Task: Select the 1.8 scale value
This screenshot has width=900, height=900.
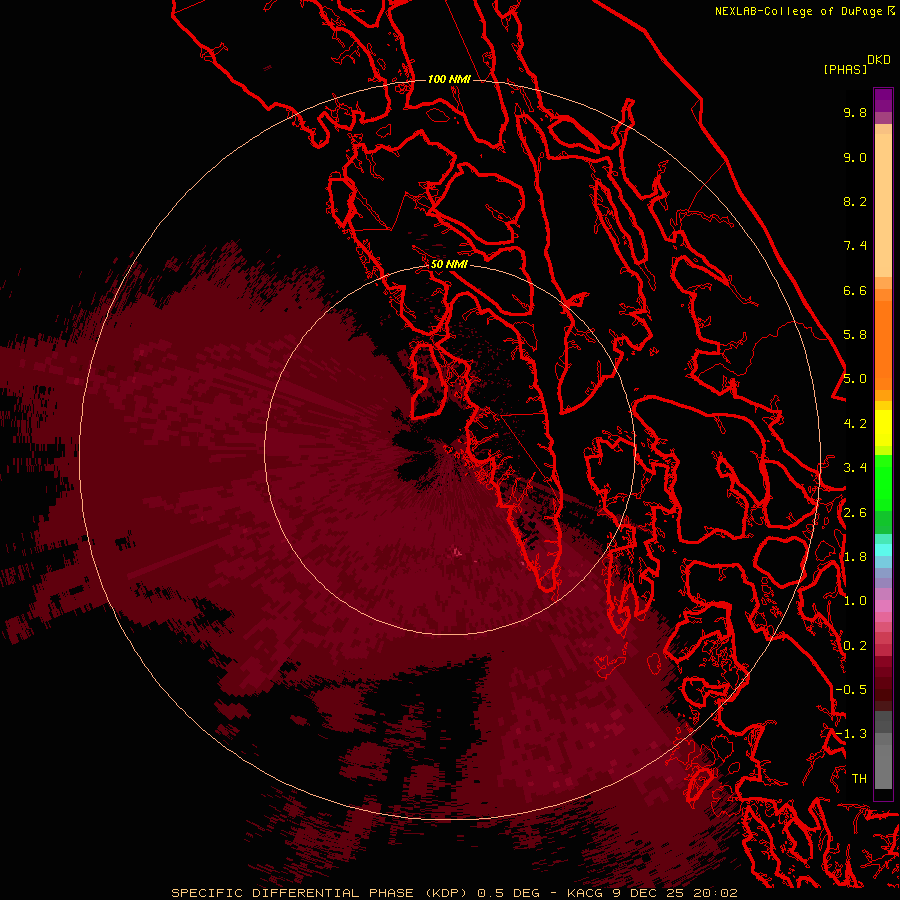Action: (855, 557)
